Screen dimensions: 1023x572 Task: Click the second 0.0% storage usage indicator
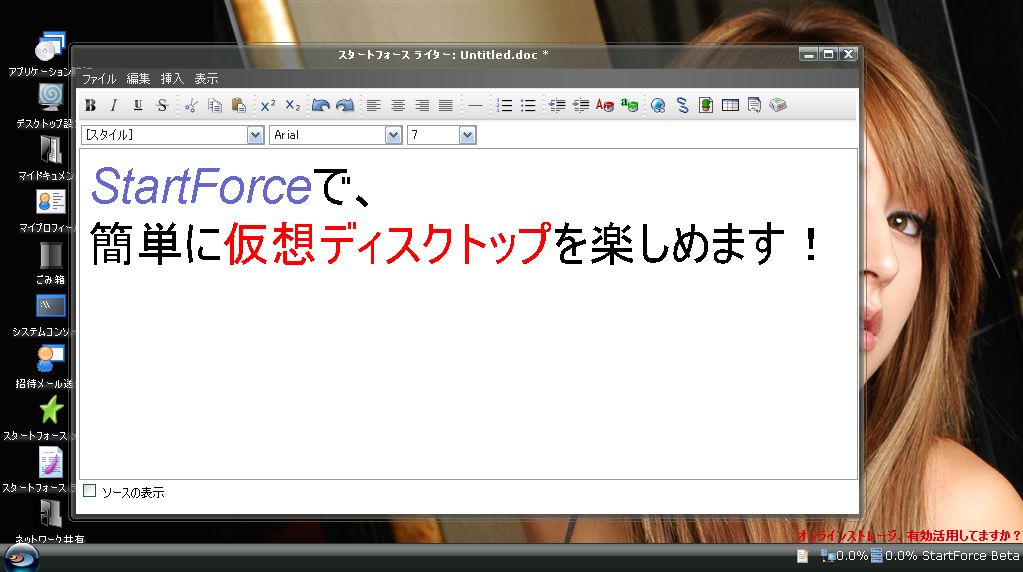(894, 556)
